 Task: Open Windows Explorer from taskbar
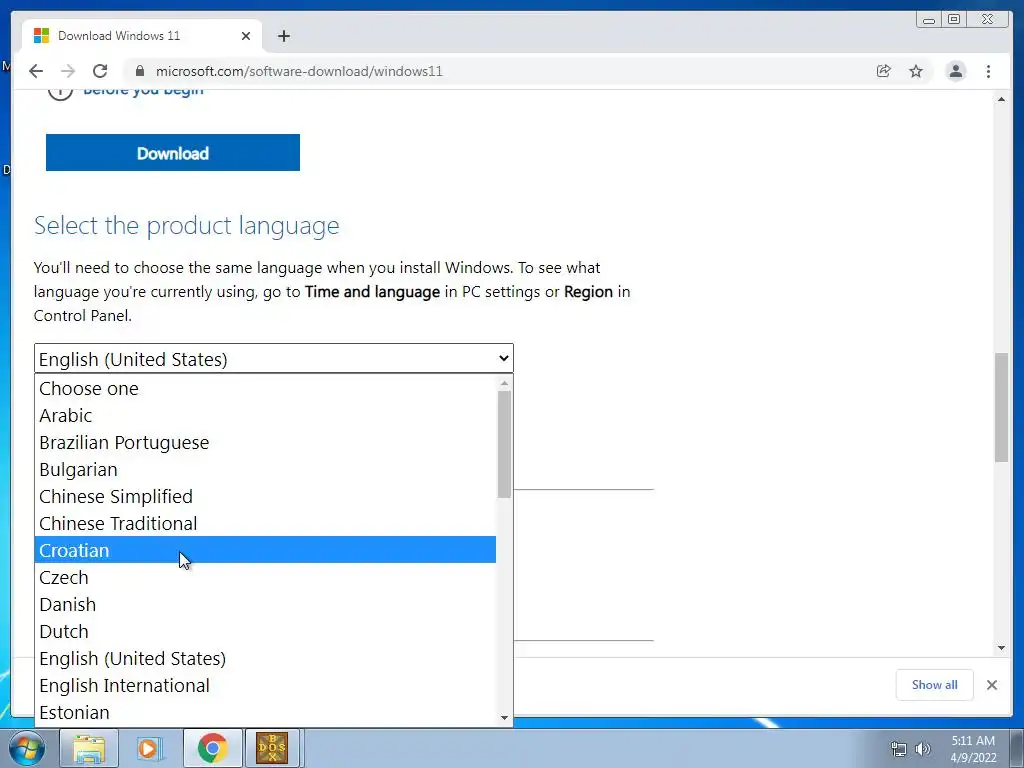89,748
